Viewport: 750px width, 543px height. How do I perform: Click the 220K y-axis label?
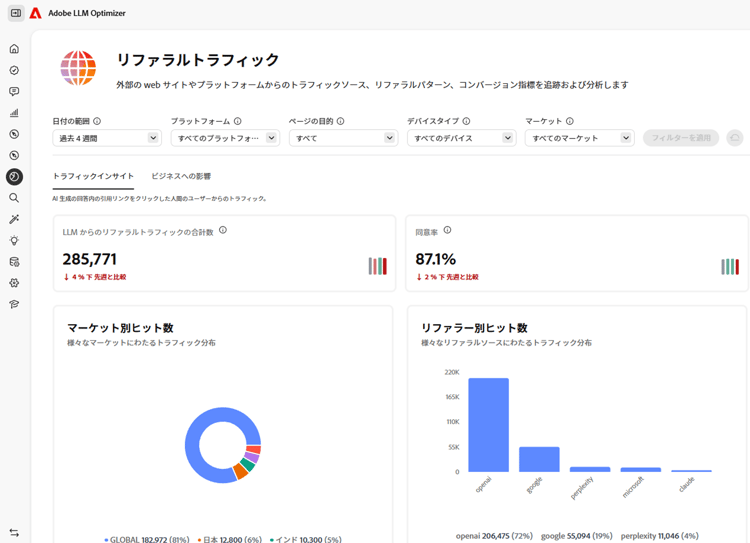pos(452,372)
